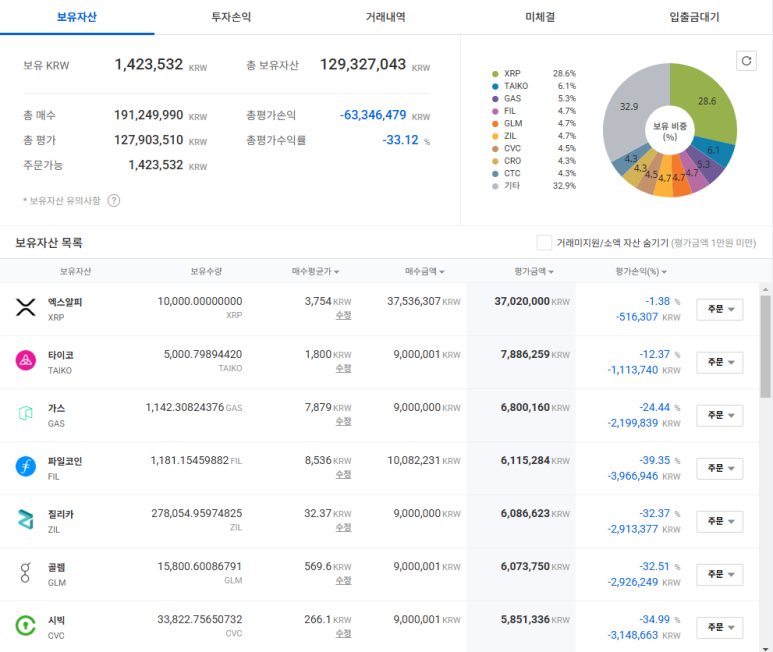Click the blue Filecoin logo

26,466
